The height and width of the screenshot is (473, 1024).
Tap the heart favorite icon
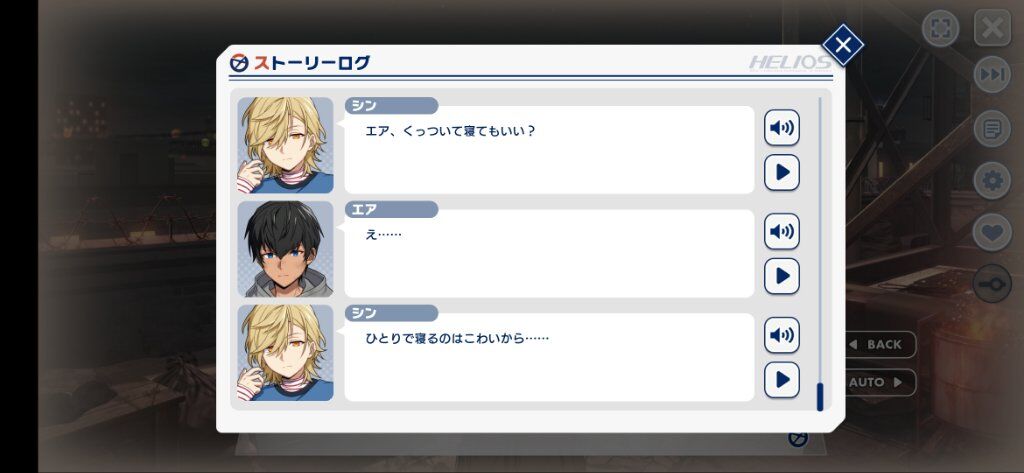pyautogui.click(x=992, y=232)
